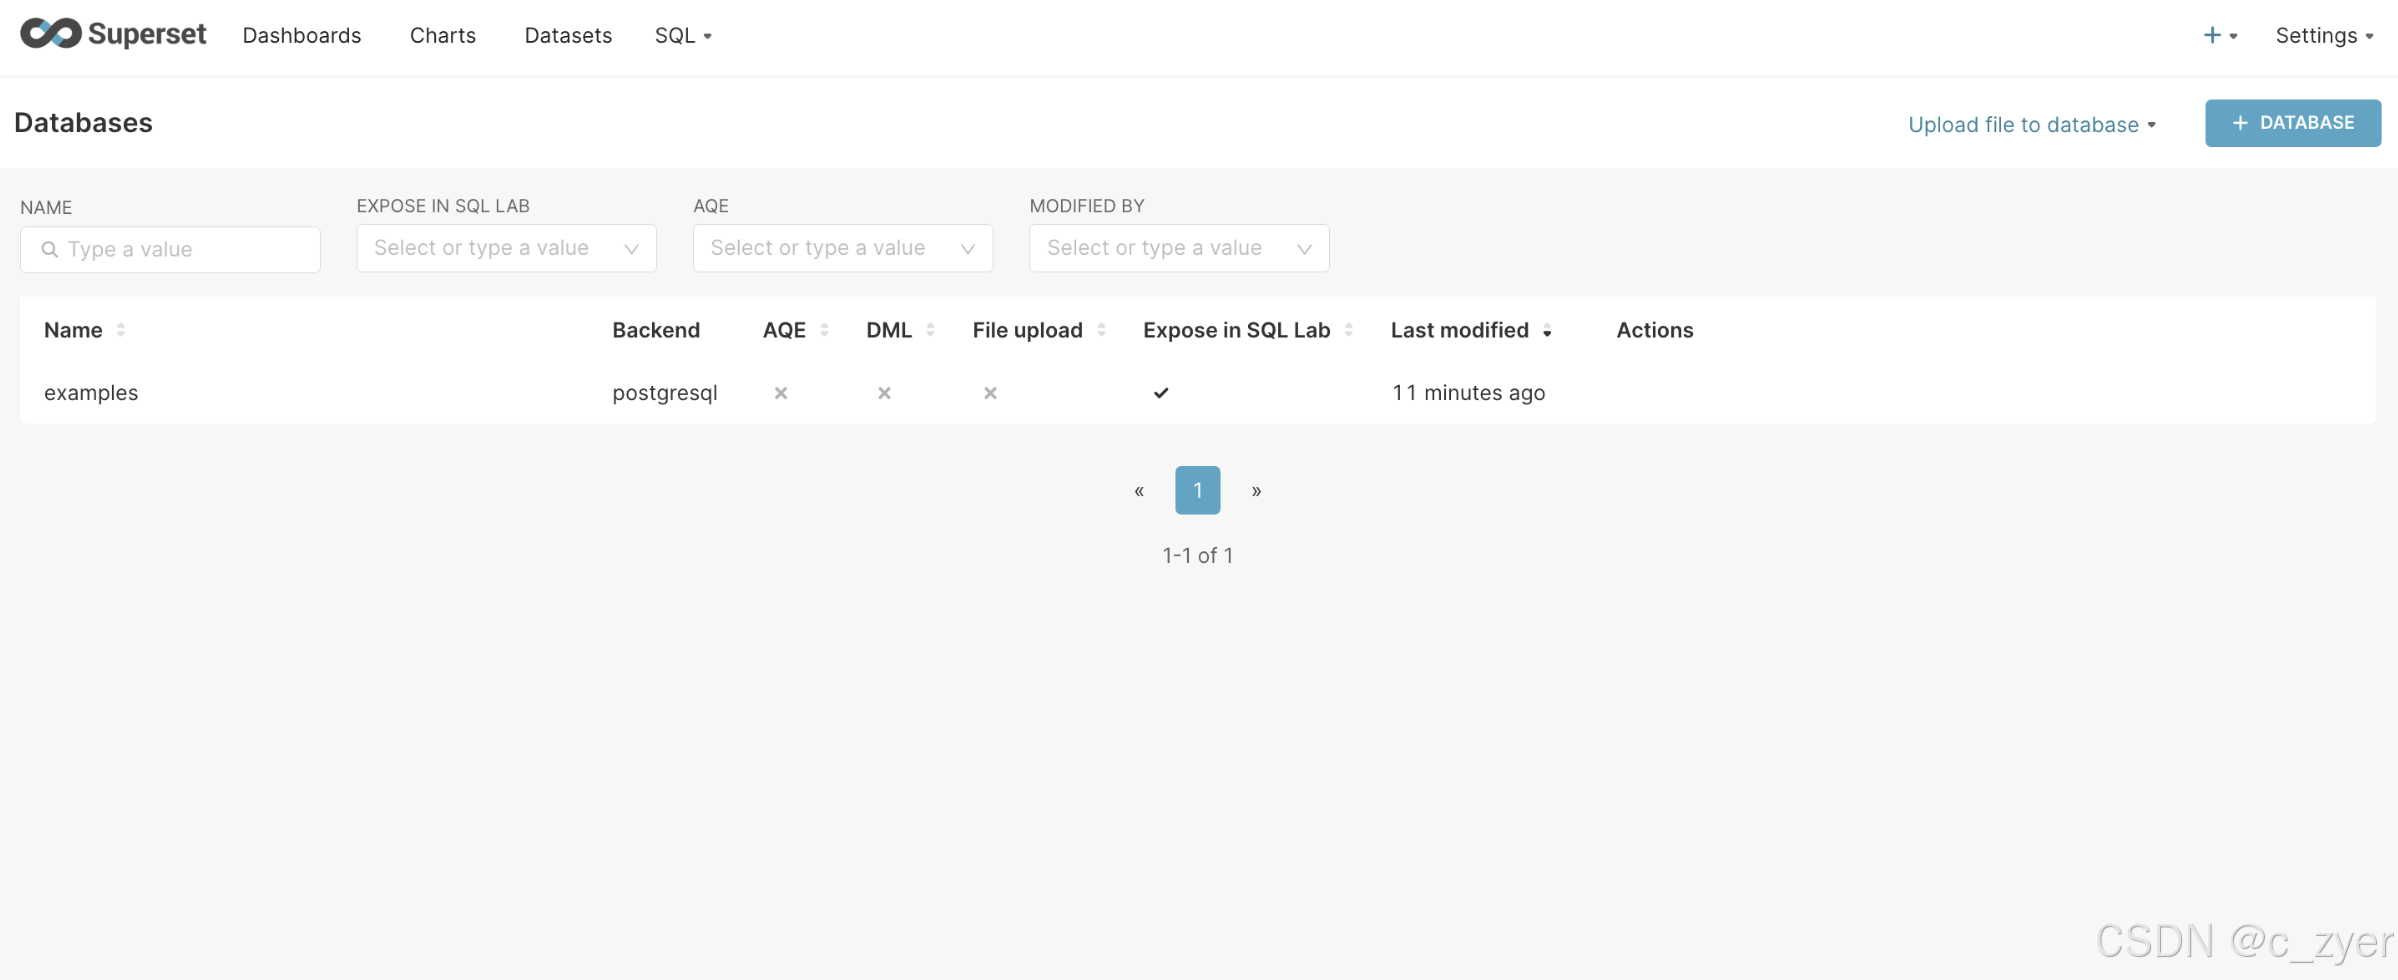2398x980 pixels.
Task: Click the Backend column header
Action: pos(656,330)
